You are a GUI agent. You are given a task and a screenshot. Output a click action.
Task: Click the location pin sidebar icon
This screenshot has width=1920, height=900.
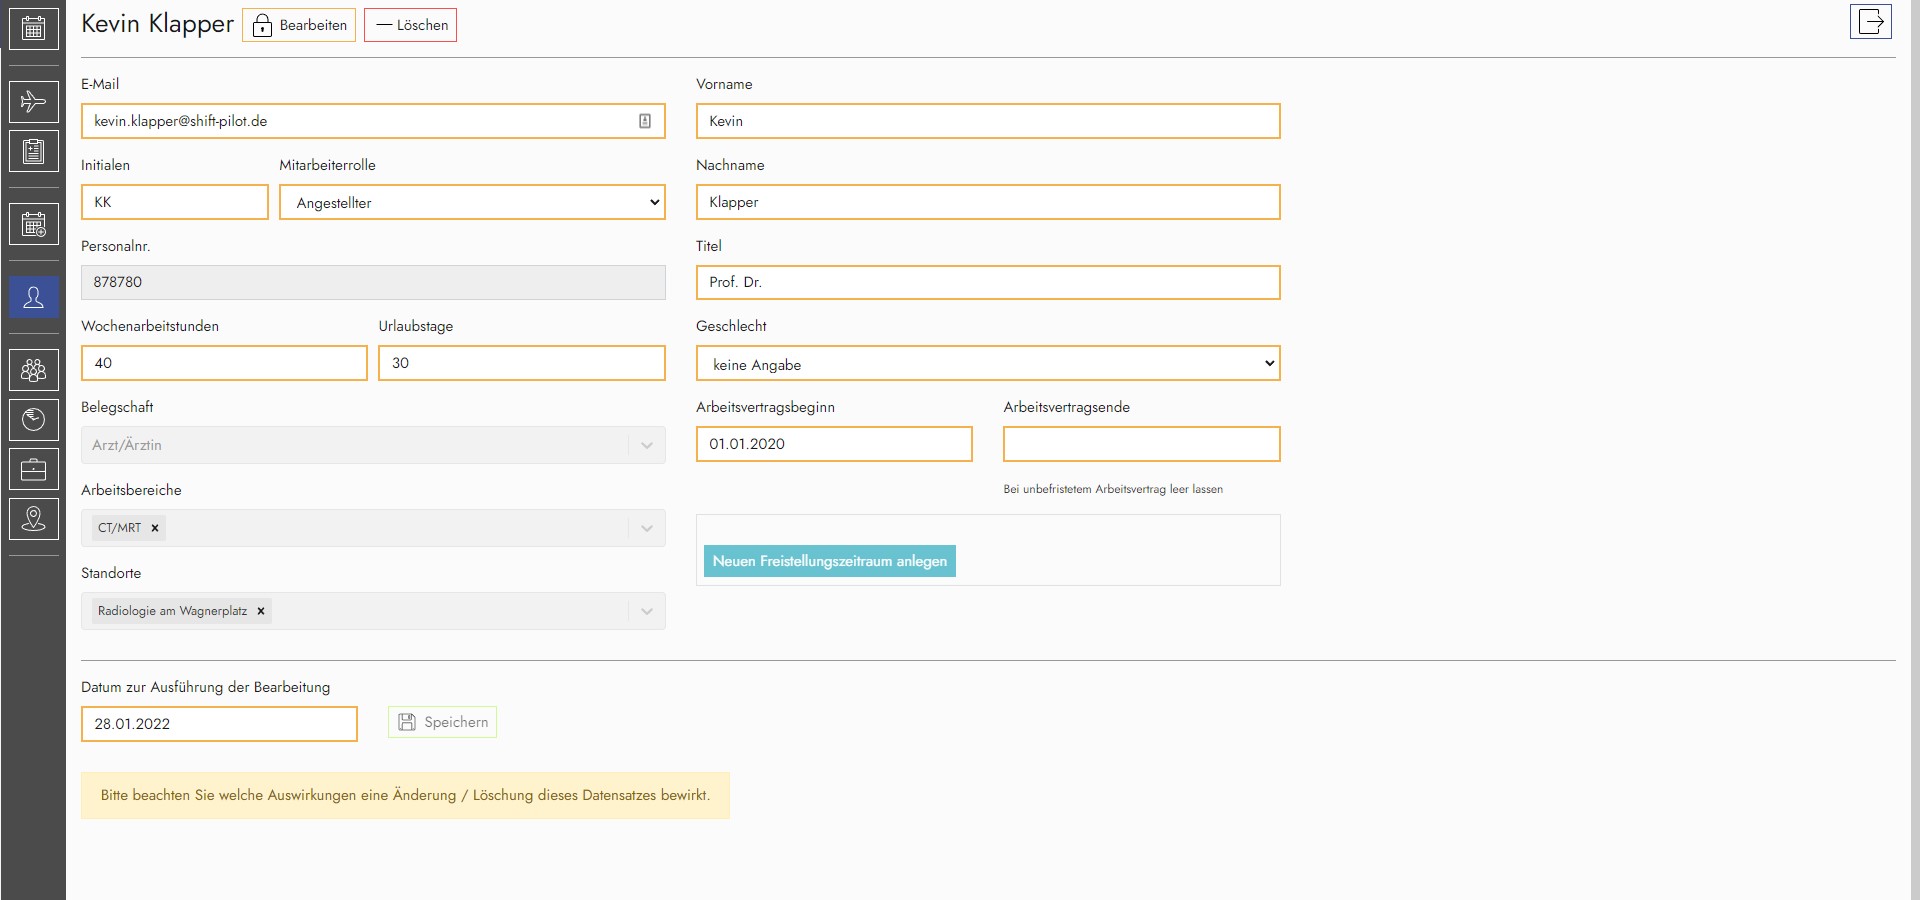pyautogui.click(x=33, y=519)
